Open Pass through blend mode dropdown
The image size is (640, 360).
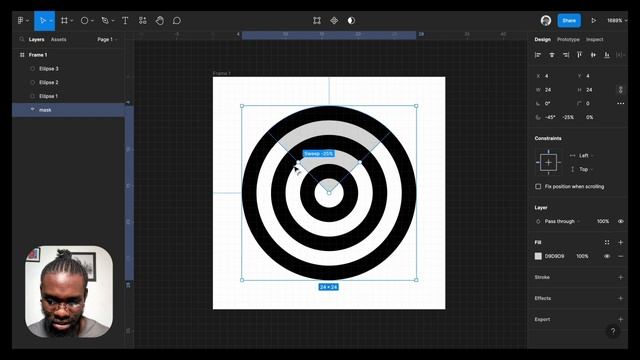coord(559,221)
